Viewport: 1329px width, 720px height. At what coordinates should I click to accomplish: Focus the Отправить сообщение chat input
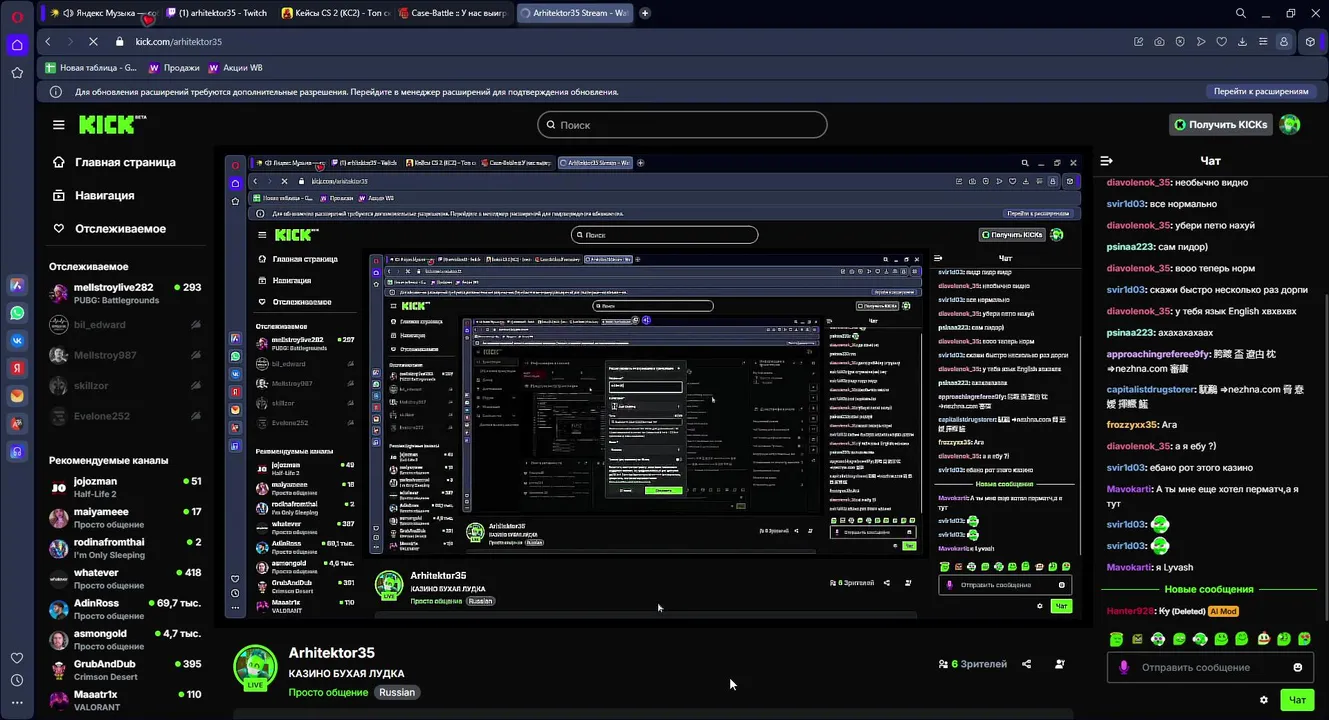(1211, 667)
